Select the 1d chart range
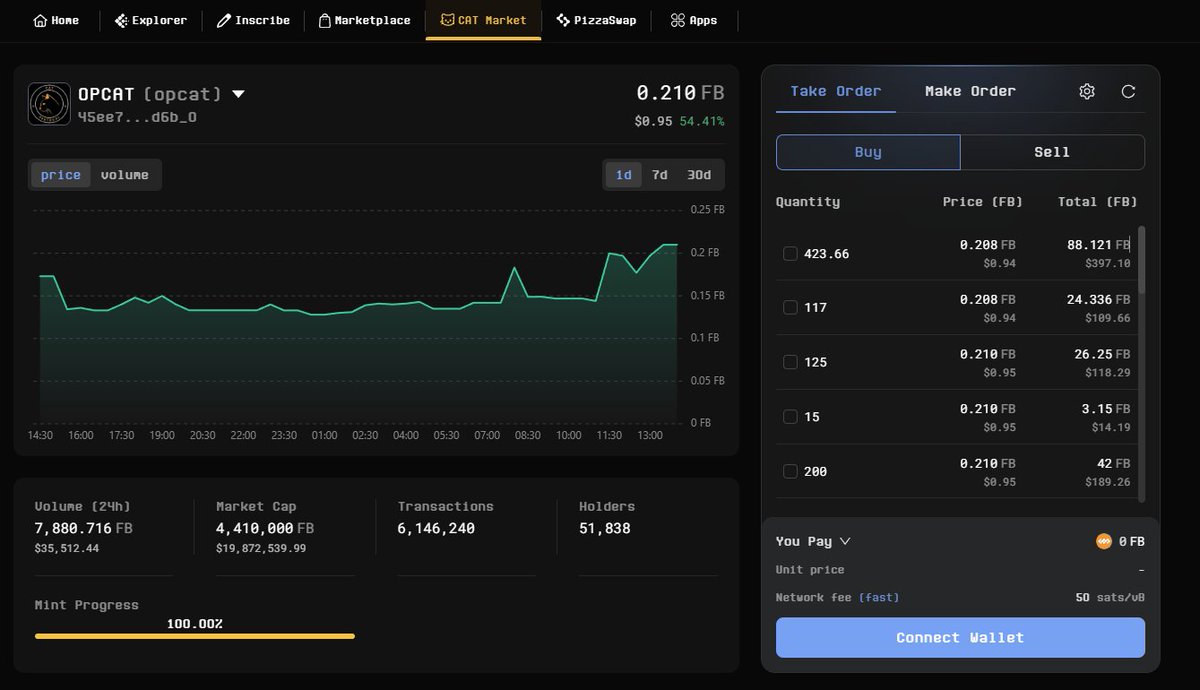1200x690 pixels. pyautogui.click(x=624, y=175)
